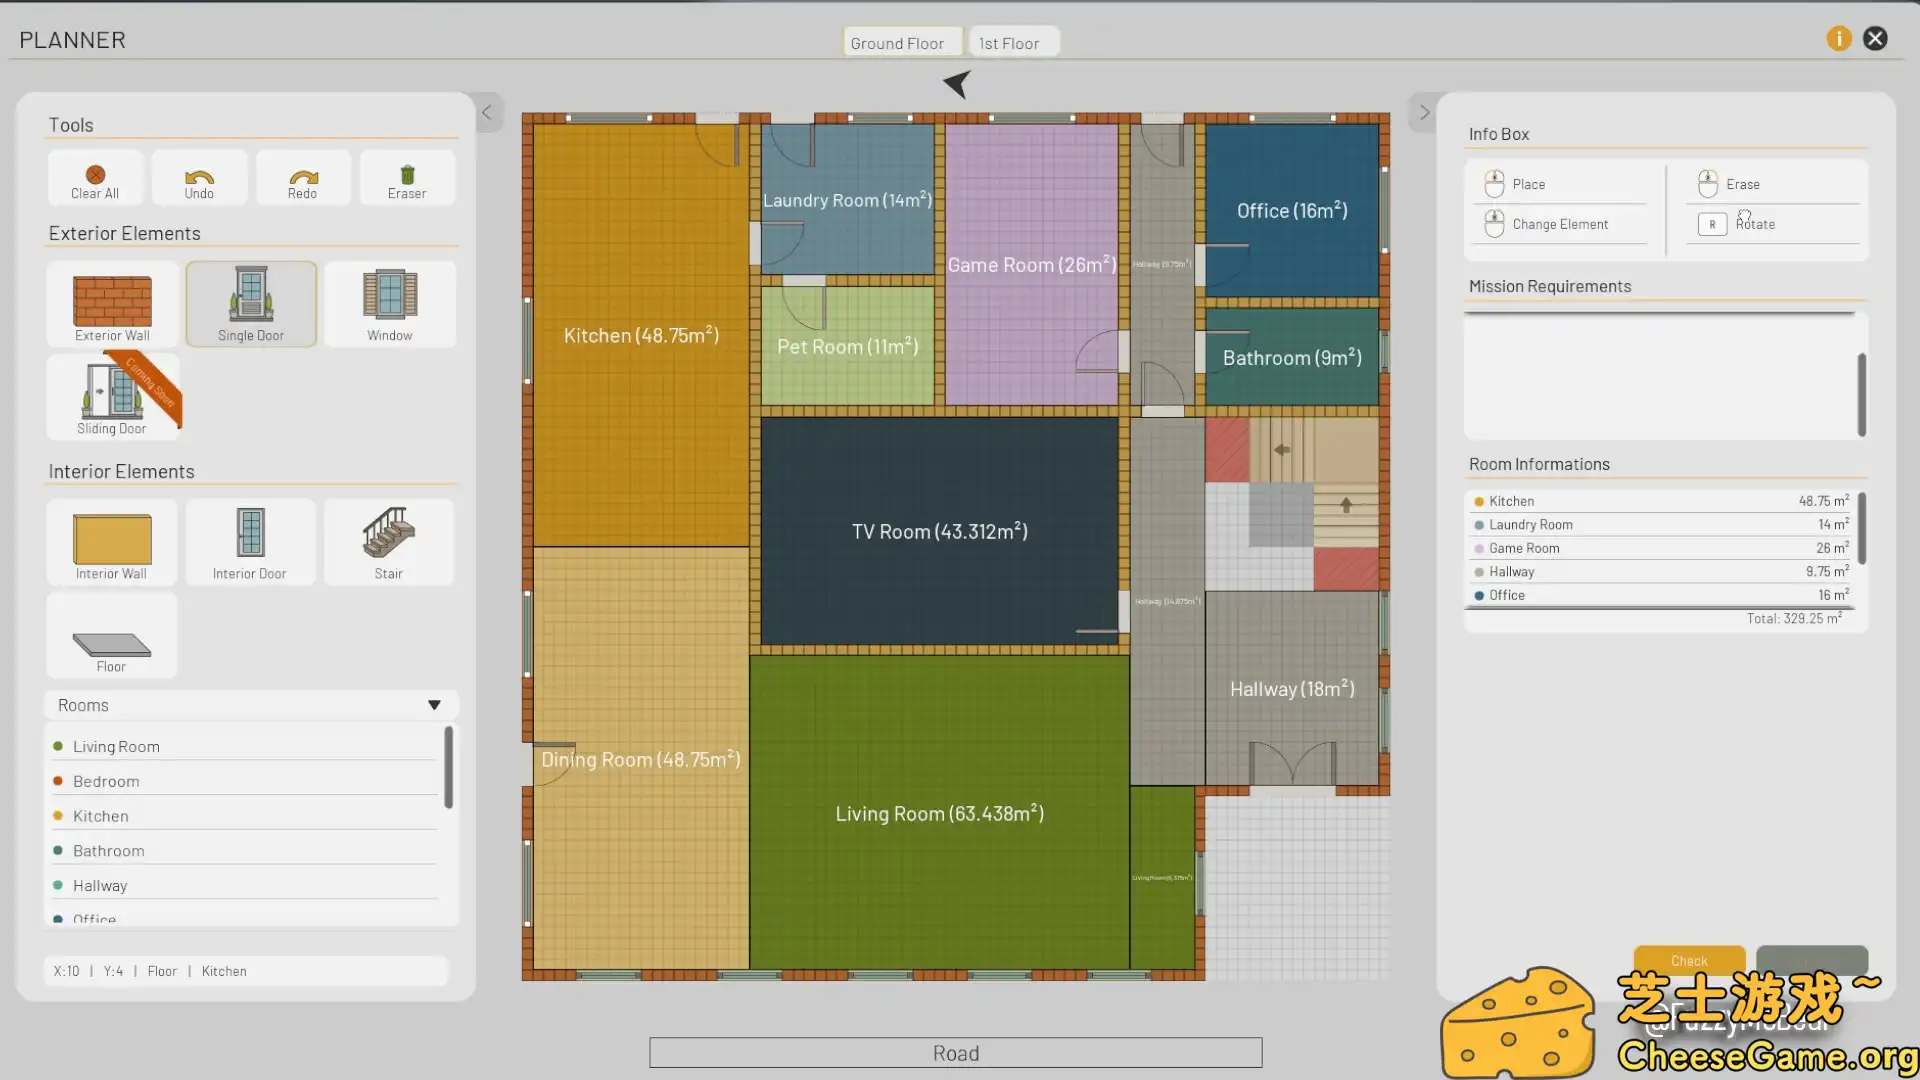Choose Bathroom room type in list
1920x1080 pixels.
108,851
